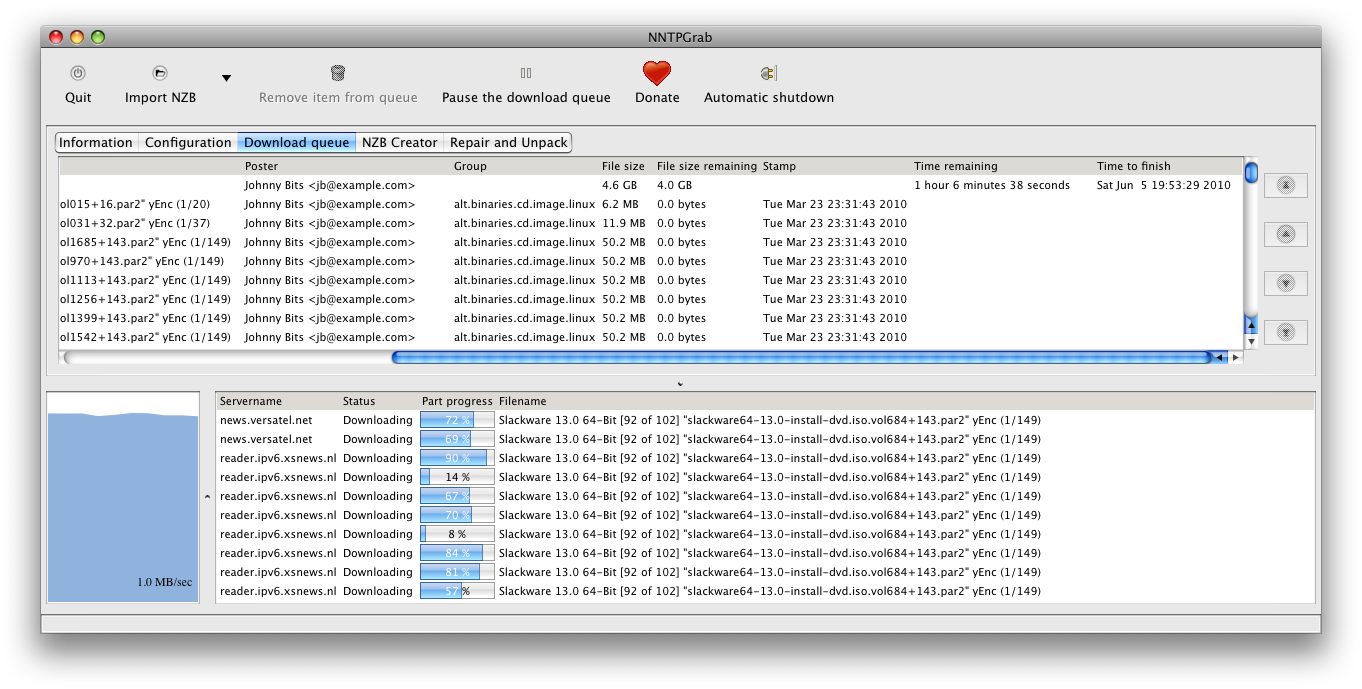The image size is (1362, 689).
Task: Switch to the Information tab
Action: 96,143
